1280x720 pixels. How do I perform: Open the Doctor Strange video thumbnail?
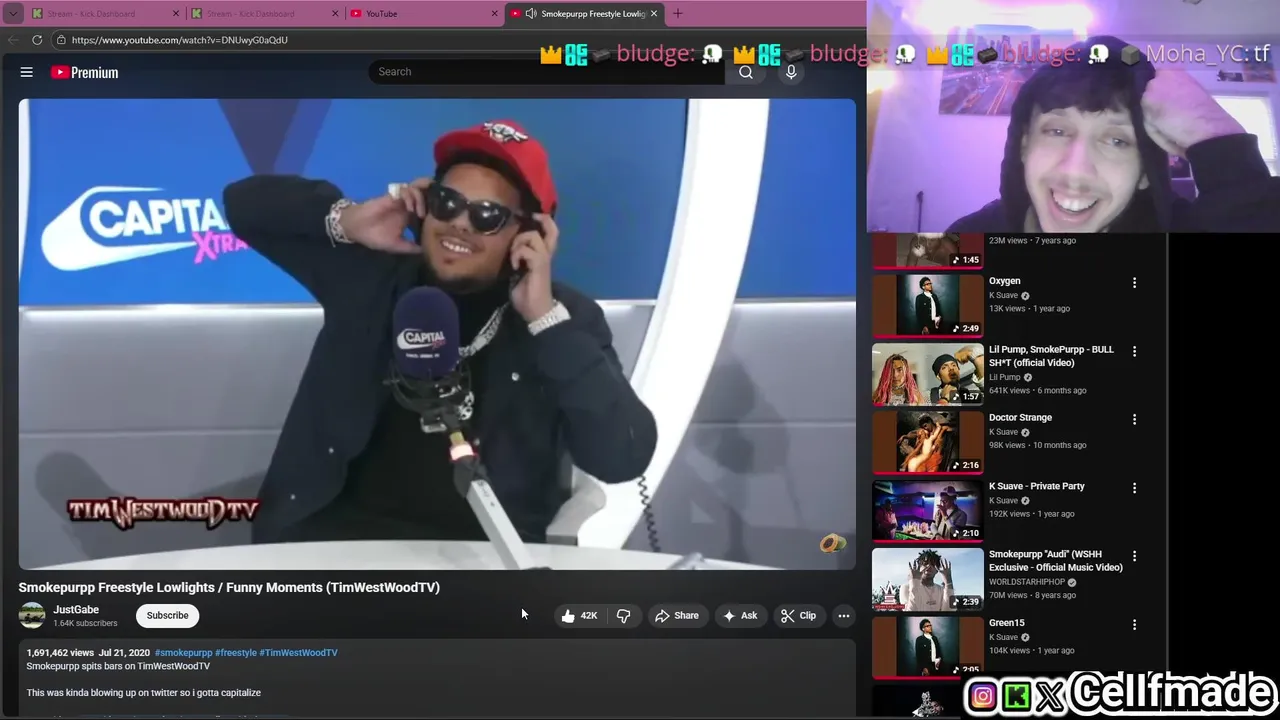tap(928, 442)
